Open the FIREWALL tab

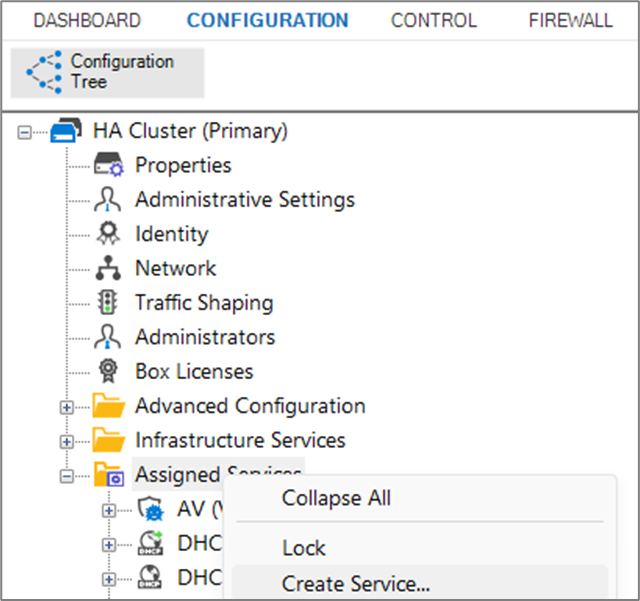coord(570,20)
